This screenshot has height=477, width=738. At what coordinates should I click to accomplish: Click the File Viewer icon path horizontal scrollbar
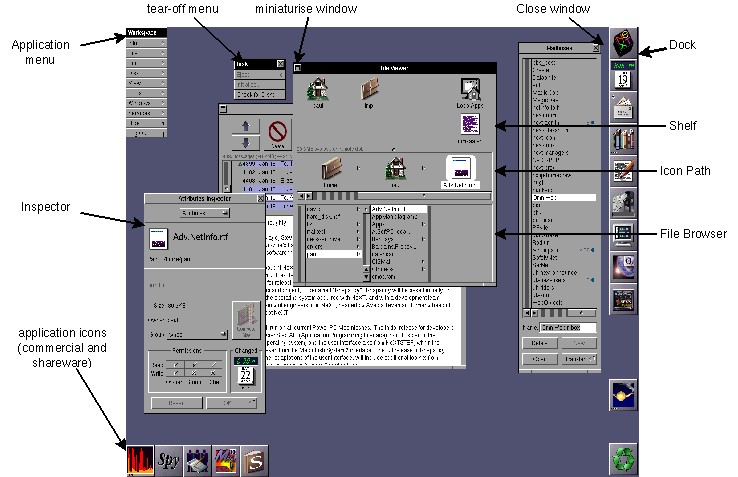coord(394,196)
